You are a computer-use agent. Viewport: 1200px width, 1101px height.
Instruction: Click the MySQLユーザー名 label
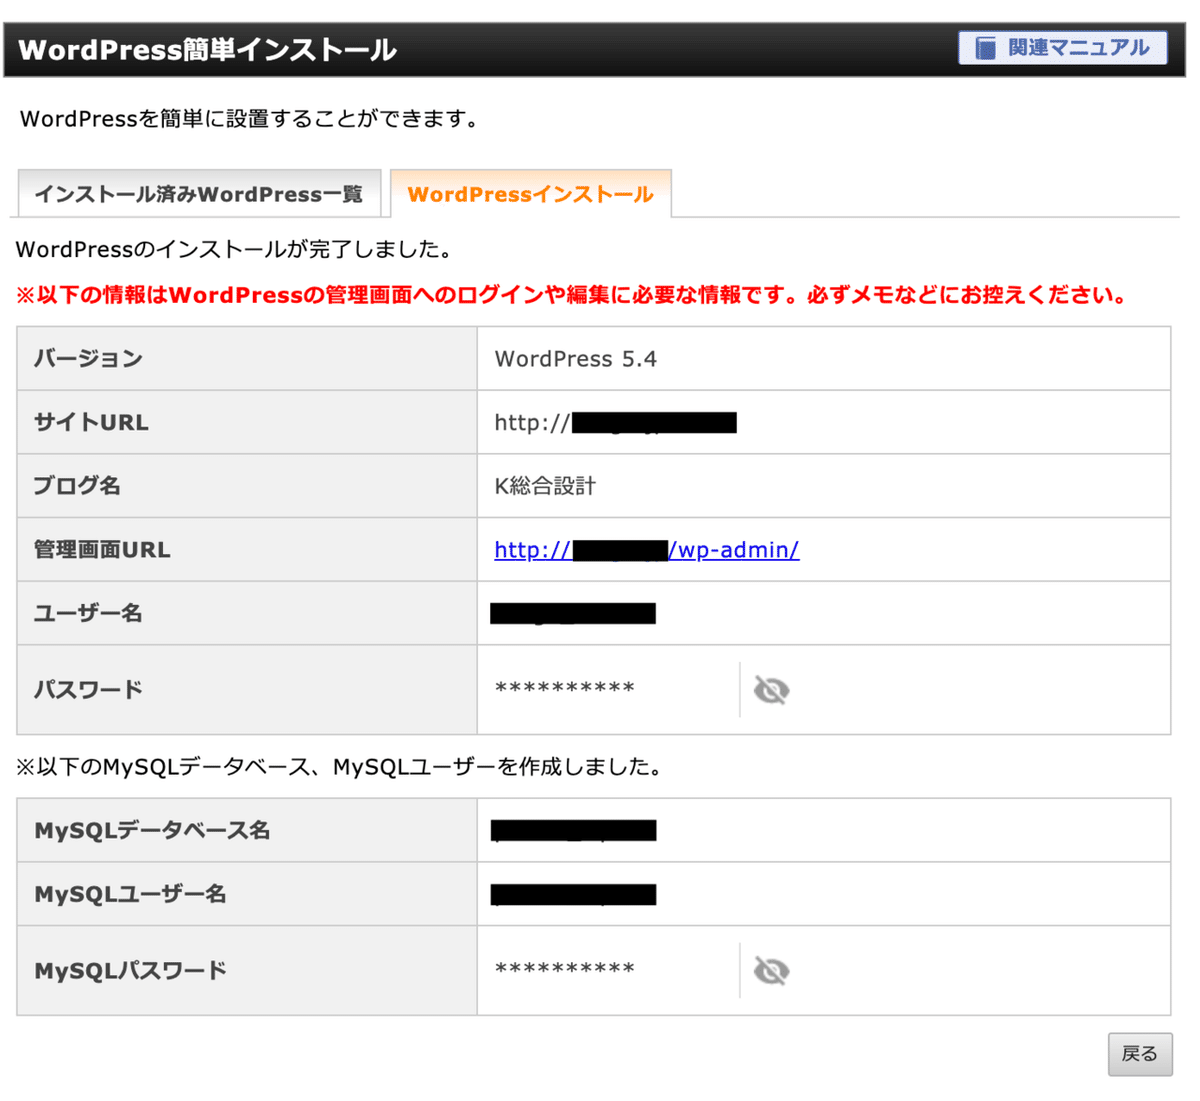click(130, 894)
